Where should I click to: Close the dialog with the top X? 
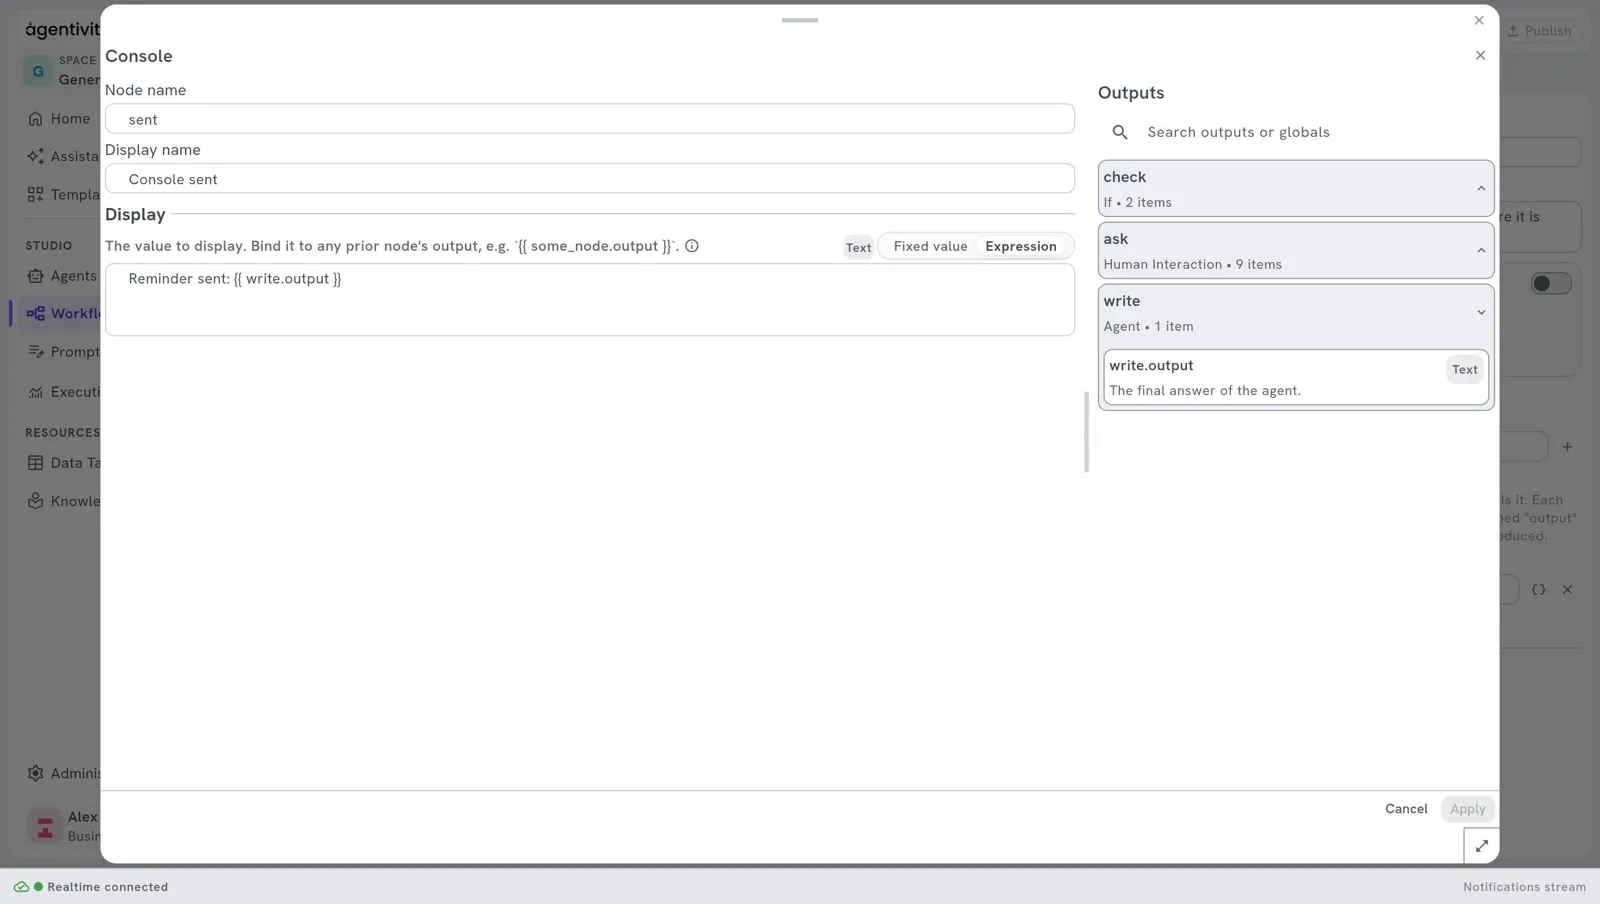click(x=1479, y=21)
